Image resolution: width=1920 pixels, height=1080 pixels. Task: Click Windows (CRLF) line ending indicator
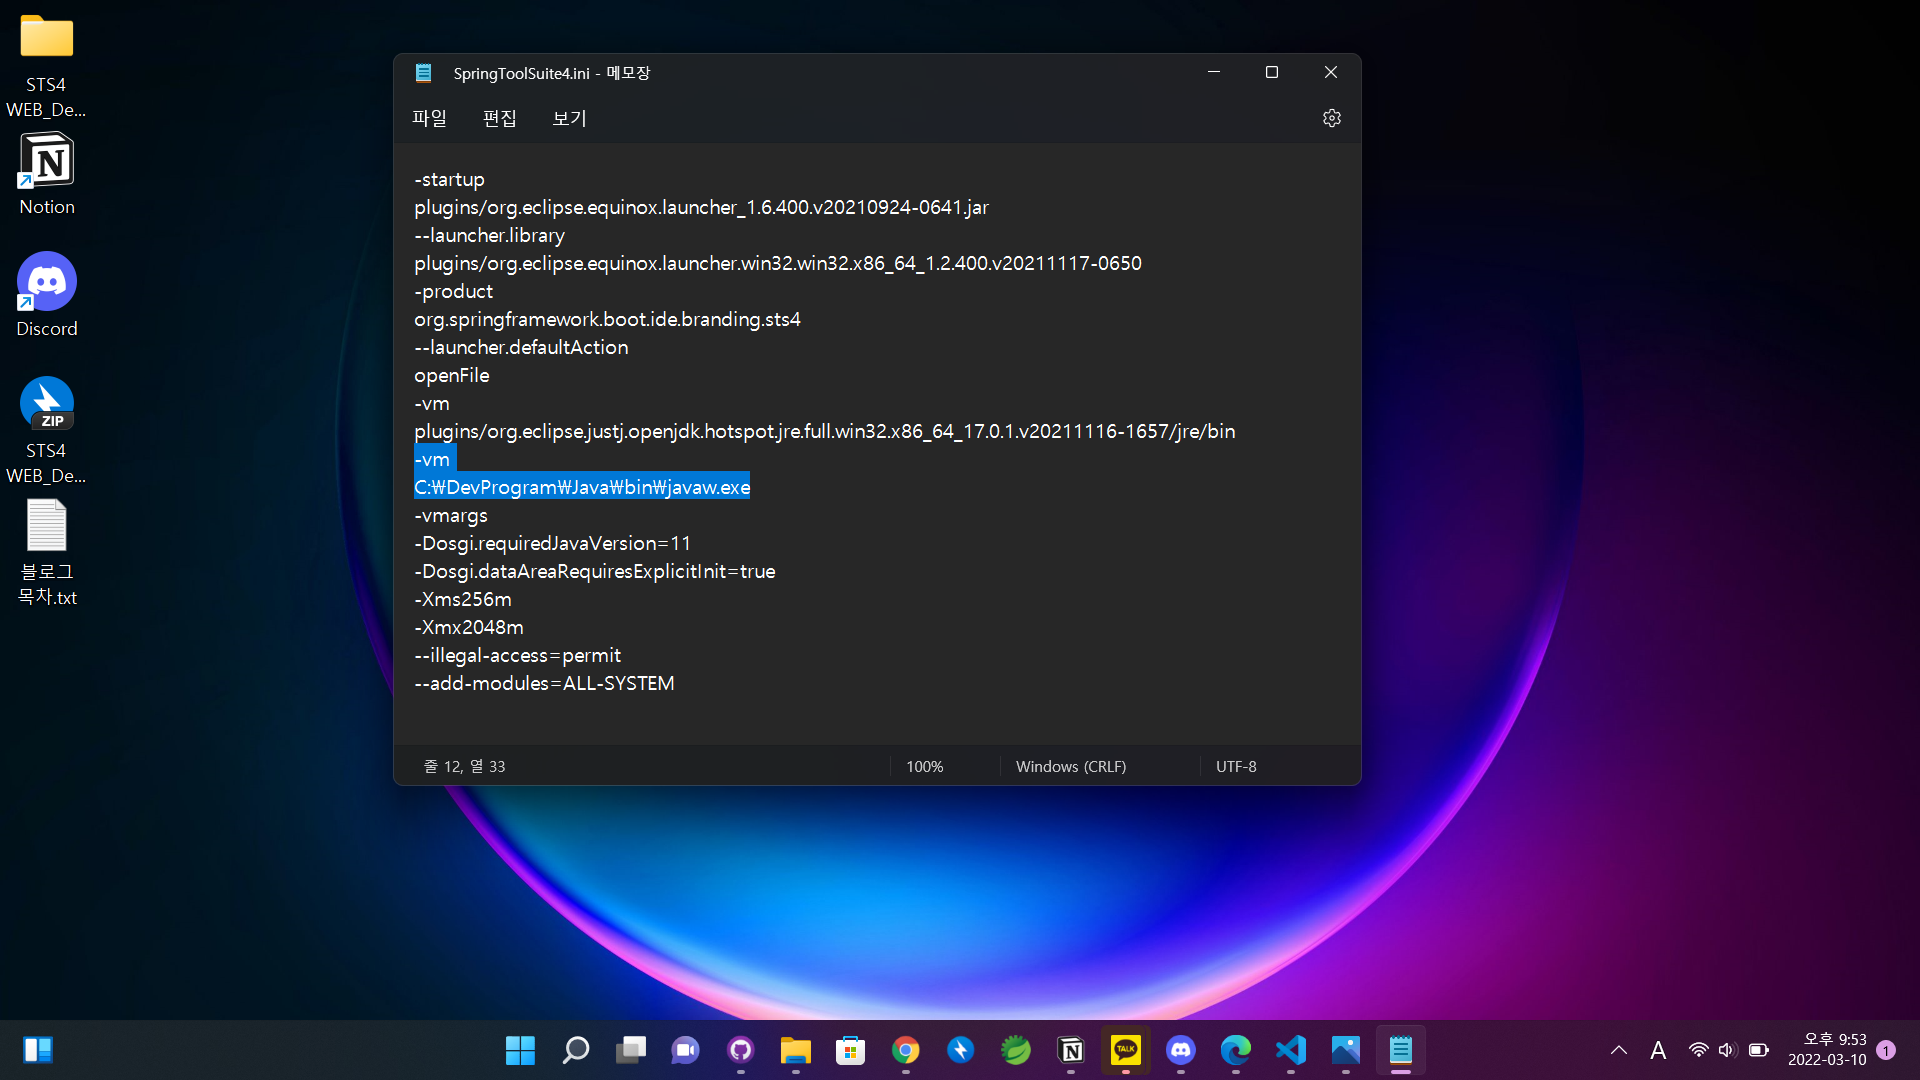(1070, 766)
